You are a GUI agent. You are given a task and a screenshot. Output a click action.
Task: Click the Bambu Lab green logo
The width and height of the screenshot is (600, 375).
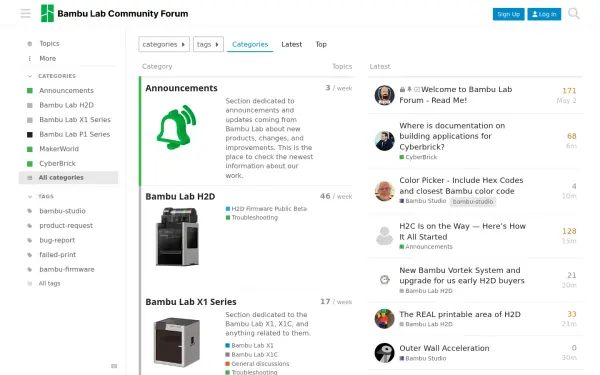point(47,13)
